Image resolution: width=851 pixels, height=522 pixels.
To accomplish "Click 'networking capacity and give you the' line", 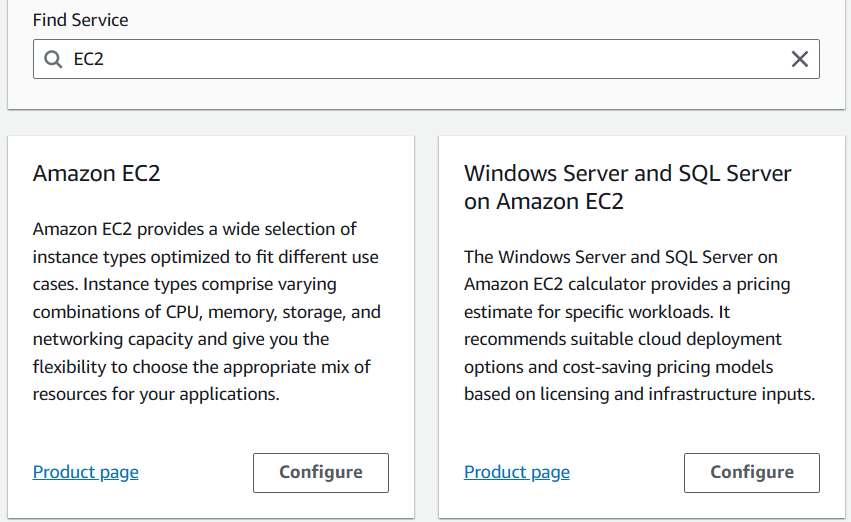I will click(x=181, y=339).
